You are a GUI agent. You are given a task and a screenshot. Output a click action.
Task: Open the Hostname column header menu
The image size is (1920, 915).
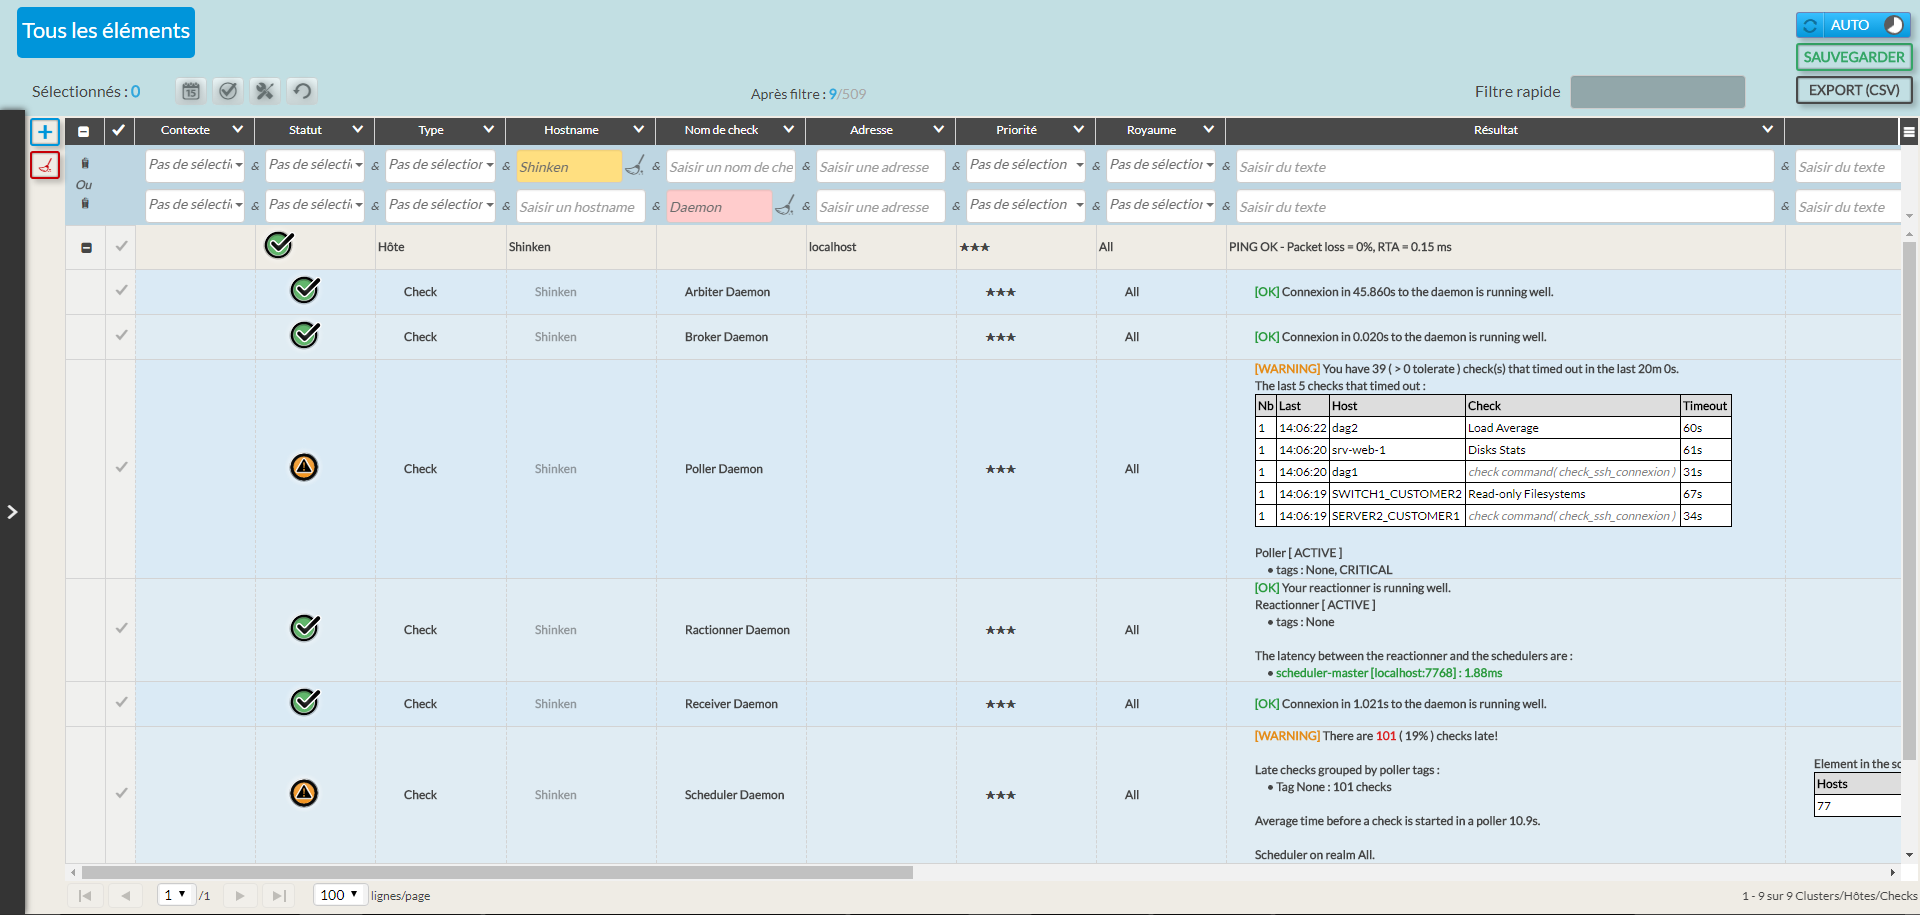pos(638,130)
